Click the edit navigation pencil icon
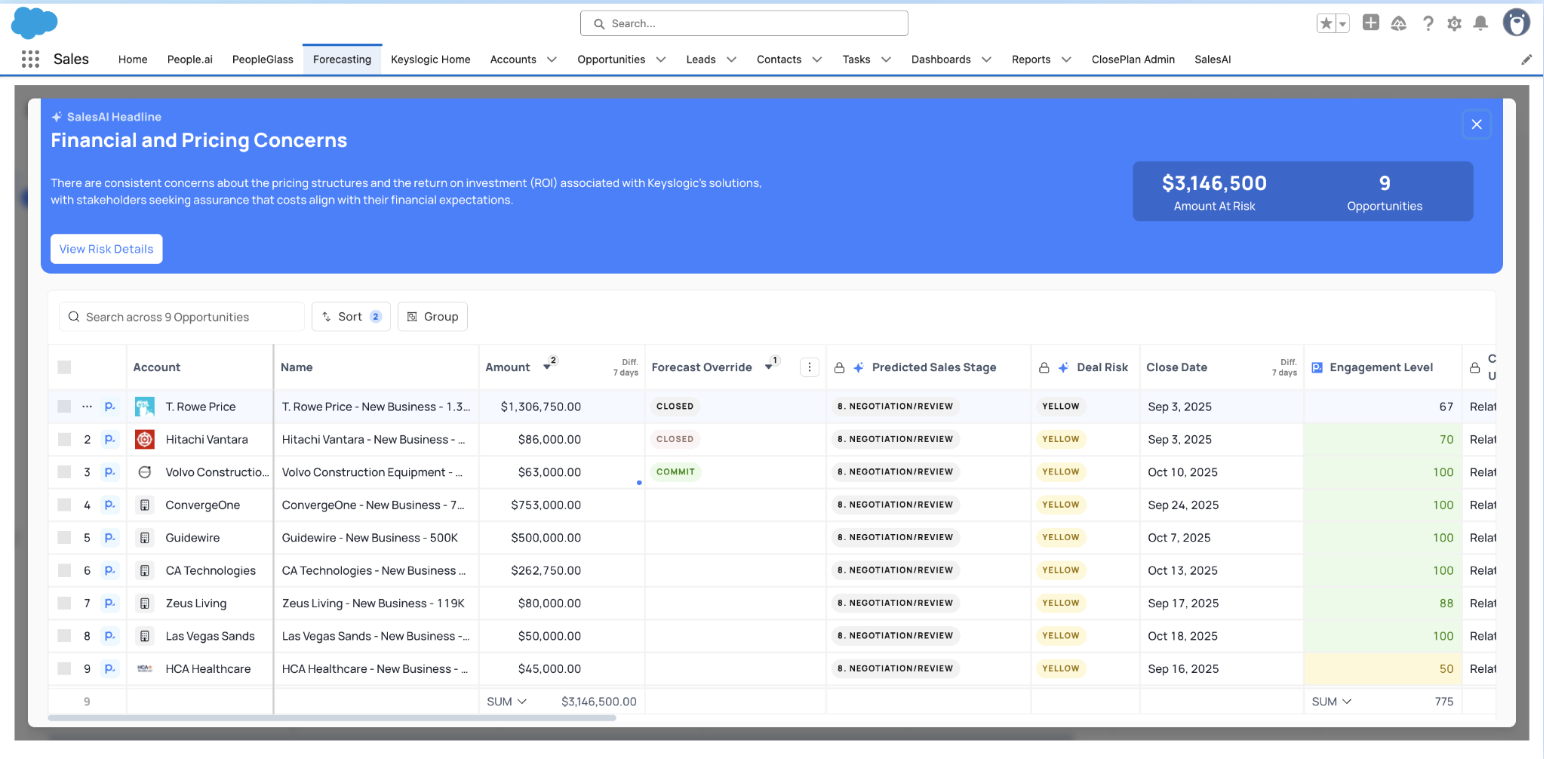Viewport: 1544px width, 759px height. point(1526,59)
